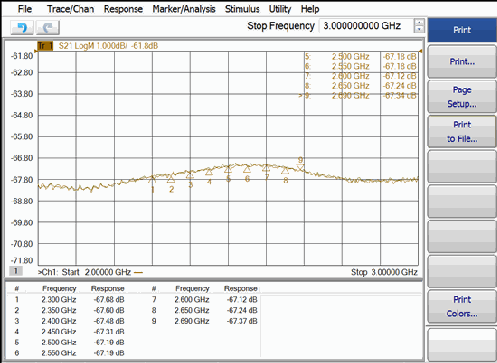Screen dimensions: 497x363
Task: Open the Marker/Analysis menu
Action: (x=184, y=9)
